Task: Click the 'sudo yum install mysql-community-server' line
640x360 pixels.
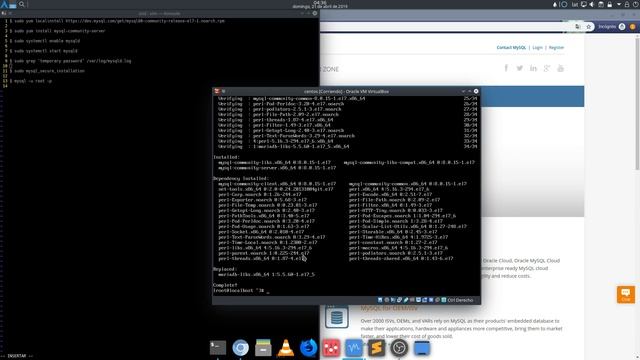Action: 60,31
